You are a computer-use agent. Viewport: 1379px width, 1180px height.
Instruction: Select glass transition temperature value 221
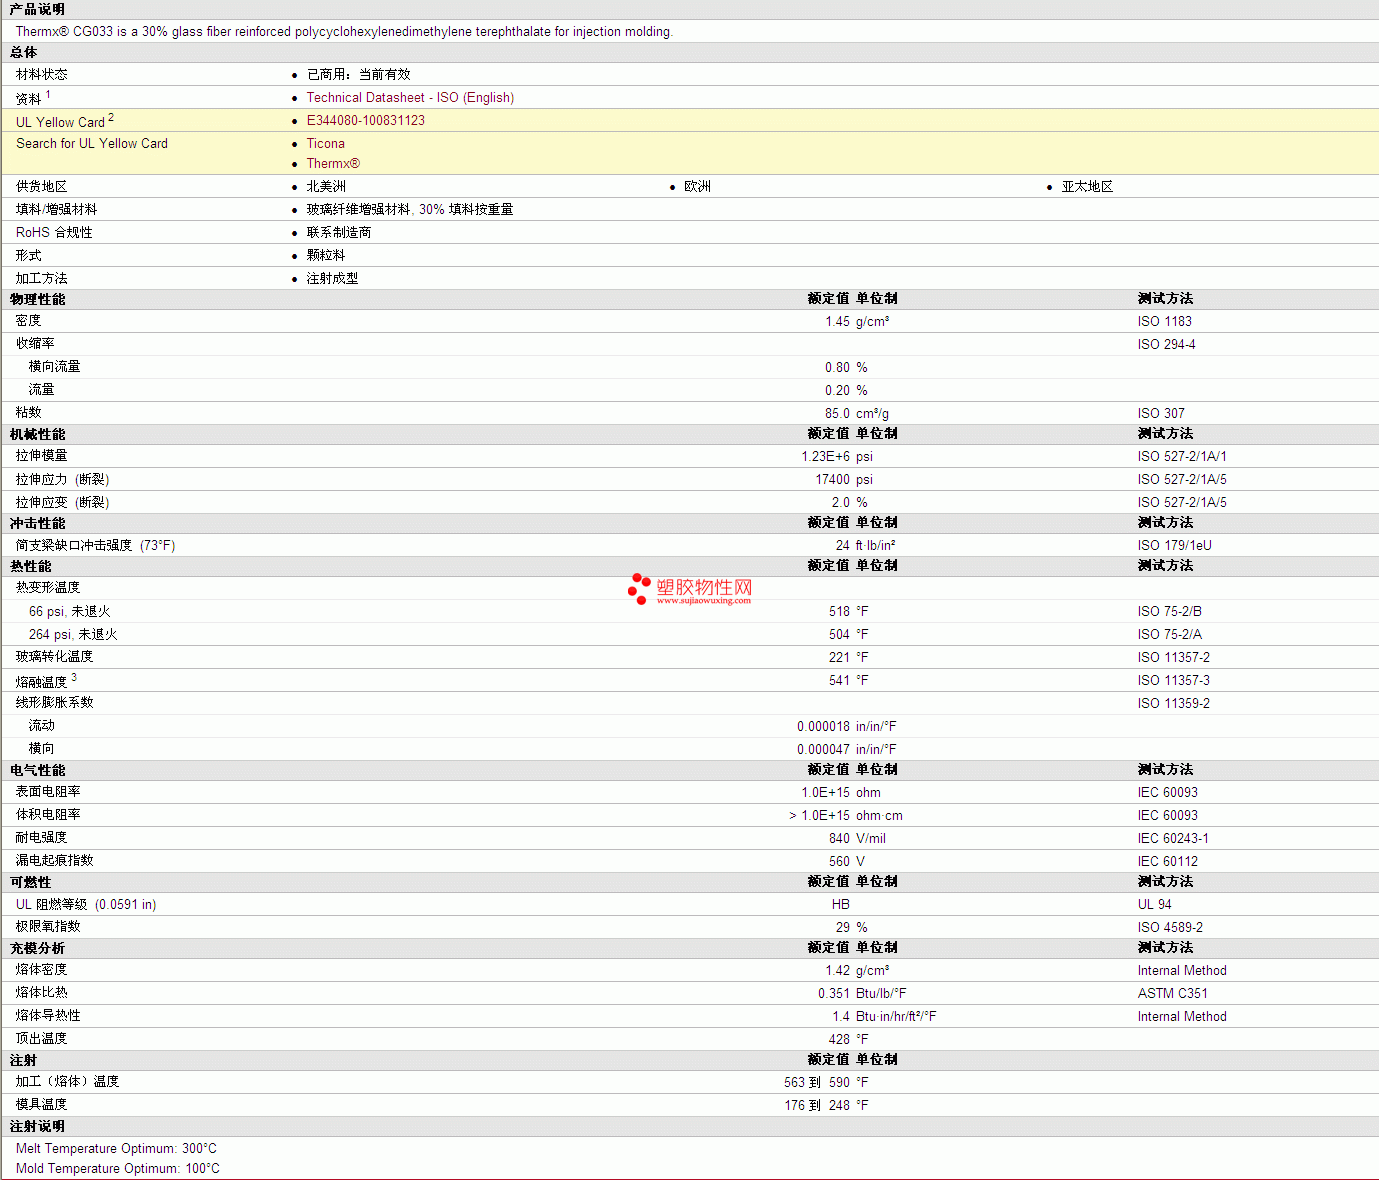click(x=839, y=658)
